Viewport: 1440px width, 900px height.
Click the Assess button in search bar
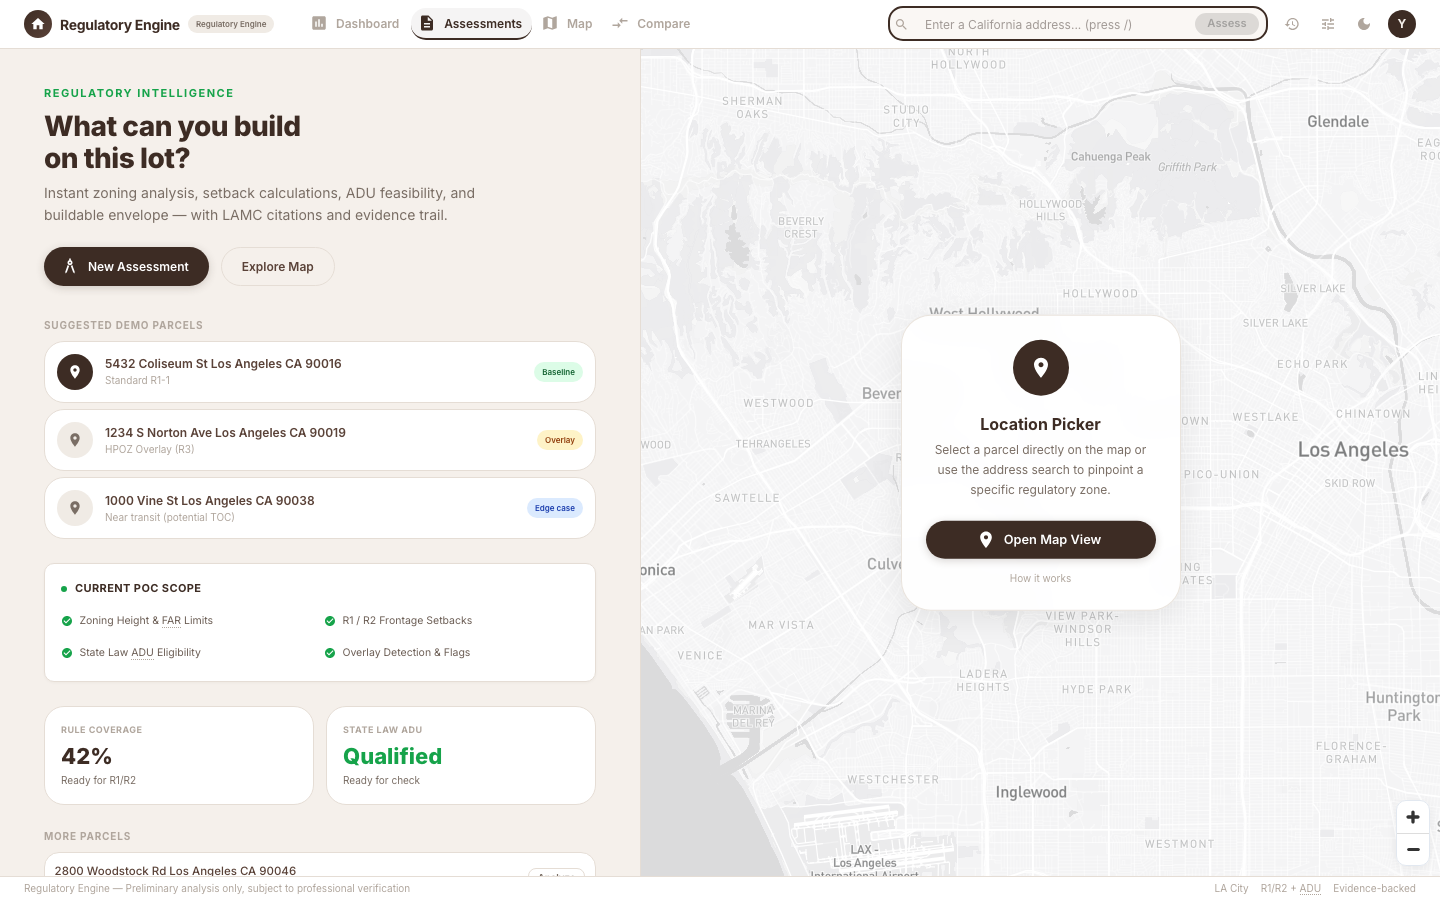click(1226, 24)
